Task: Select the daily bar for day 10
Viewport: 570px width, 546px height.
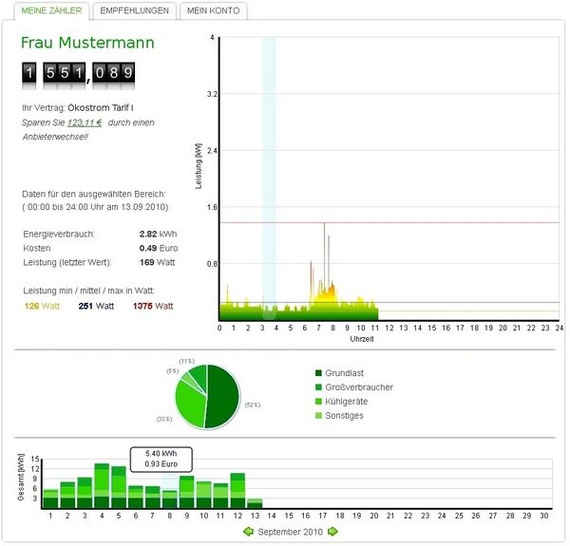Action: click(x=204, y=495)
